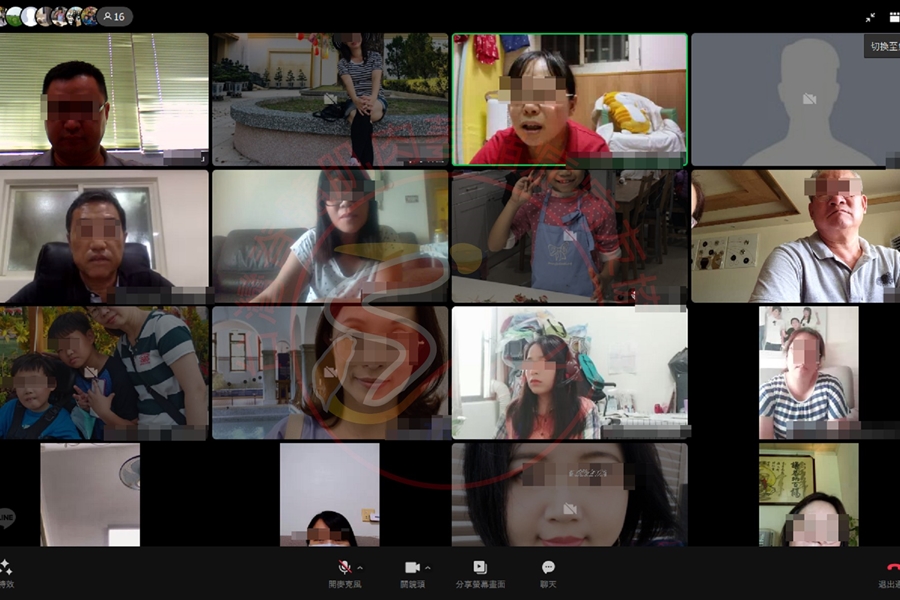
Task: Leave the call with the red phone icon
Action: pos(893,567)
